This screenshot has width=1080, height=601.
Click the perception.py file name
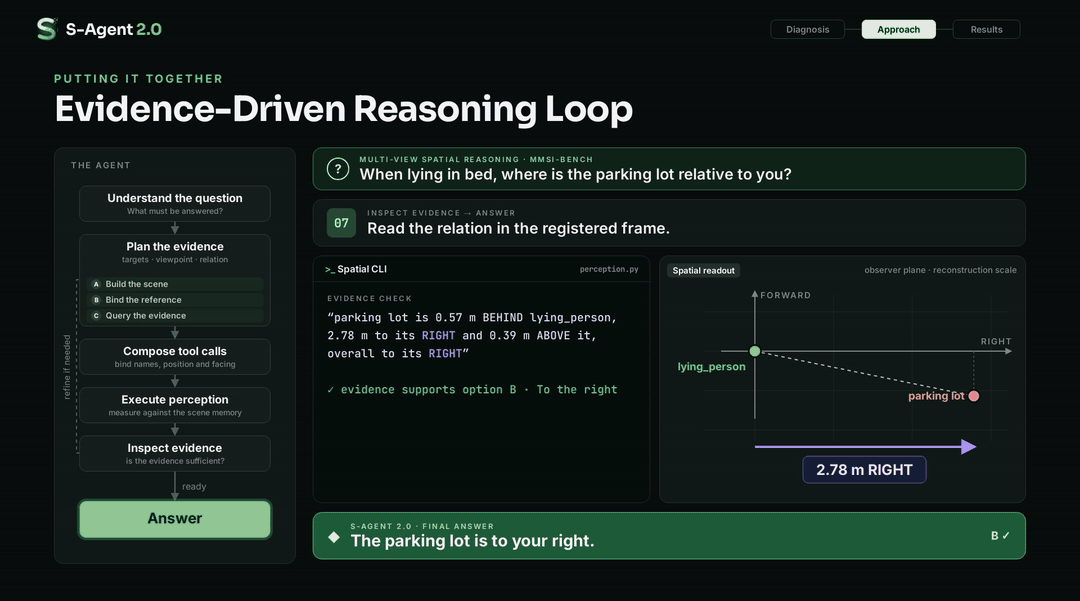coord(609,269)
